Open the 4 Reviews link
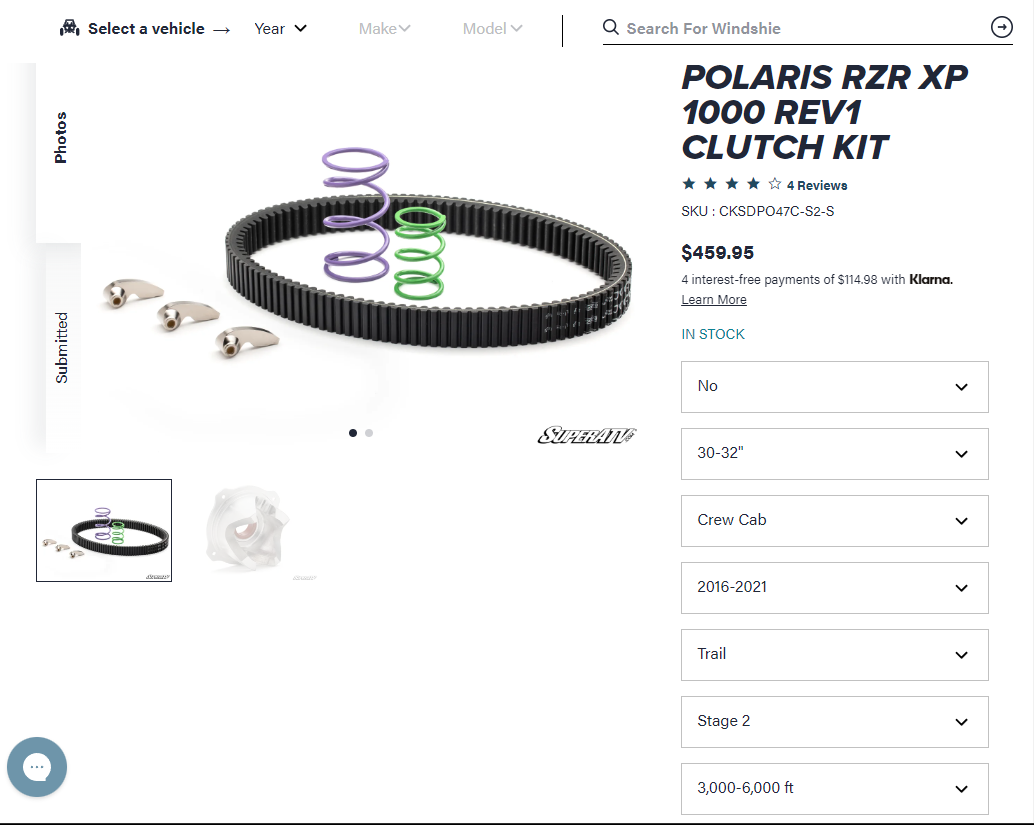 point(816,185)
